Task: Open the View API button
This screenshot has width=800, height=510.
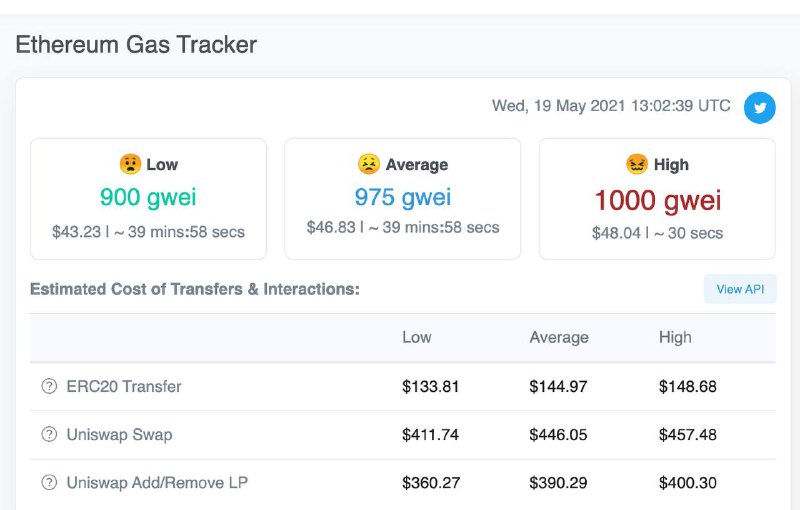Action: (740, 289)
